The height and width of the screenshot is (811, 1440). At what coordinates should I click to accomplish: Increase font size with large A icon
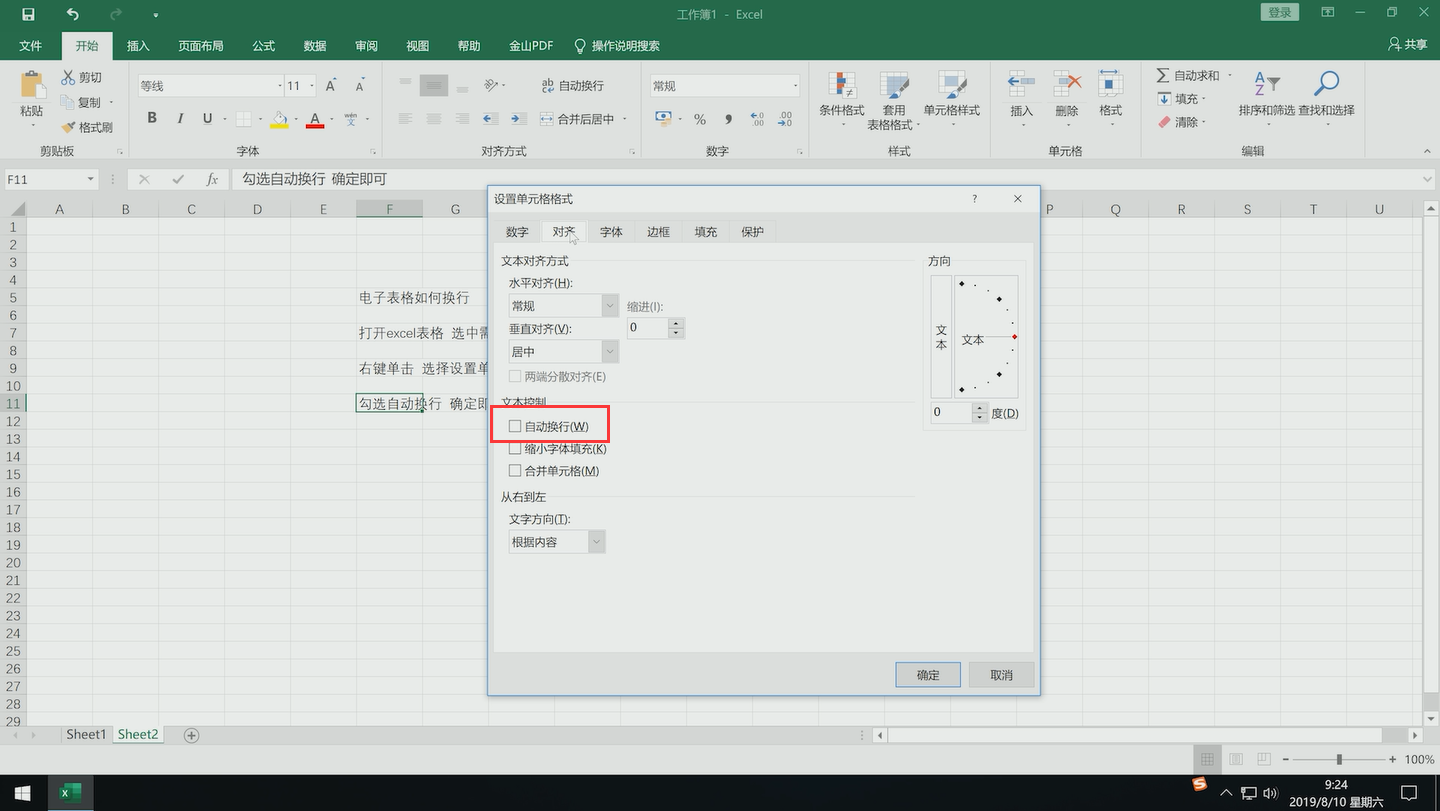331,86
